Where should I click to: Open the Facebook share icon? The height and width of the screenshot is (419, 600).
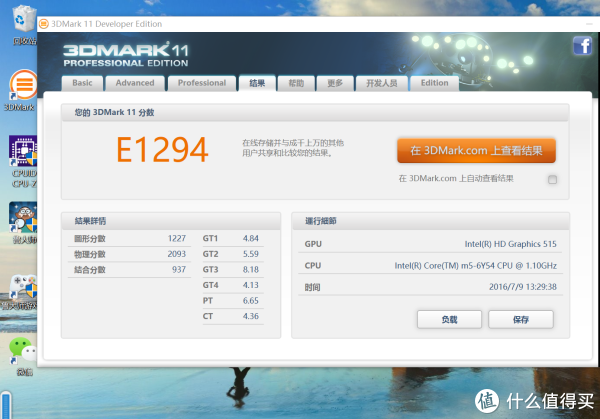[x=582, y=46]
